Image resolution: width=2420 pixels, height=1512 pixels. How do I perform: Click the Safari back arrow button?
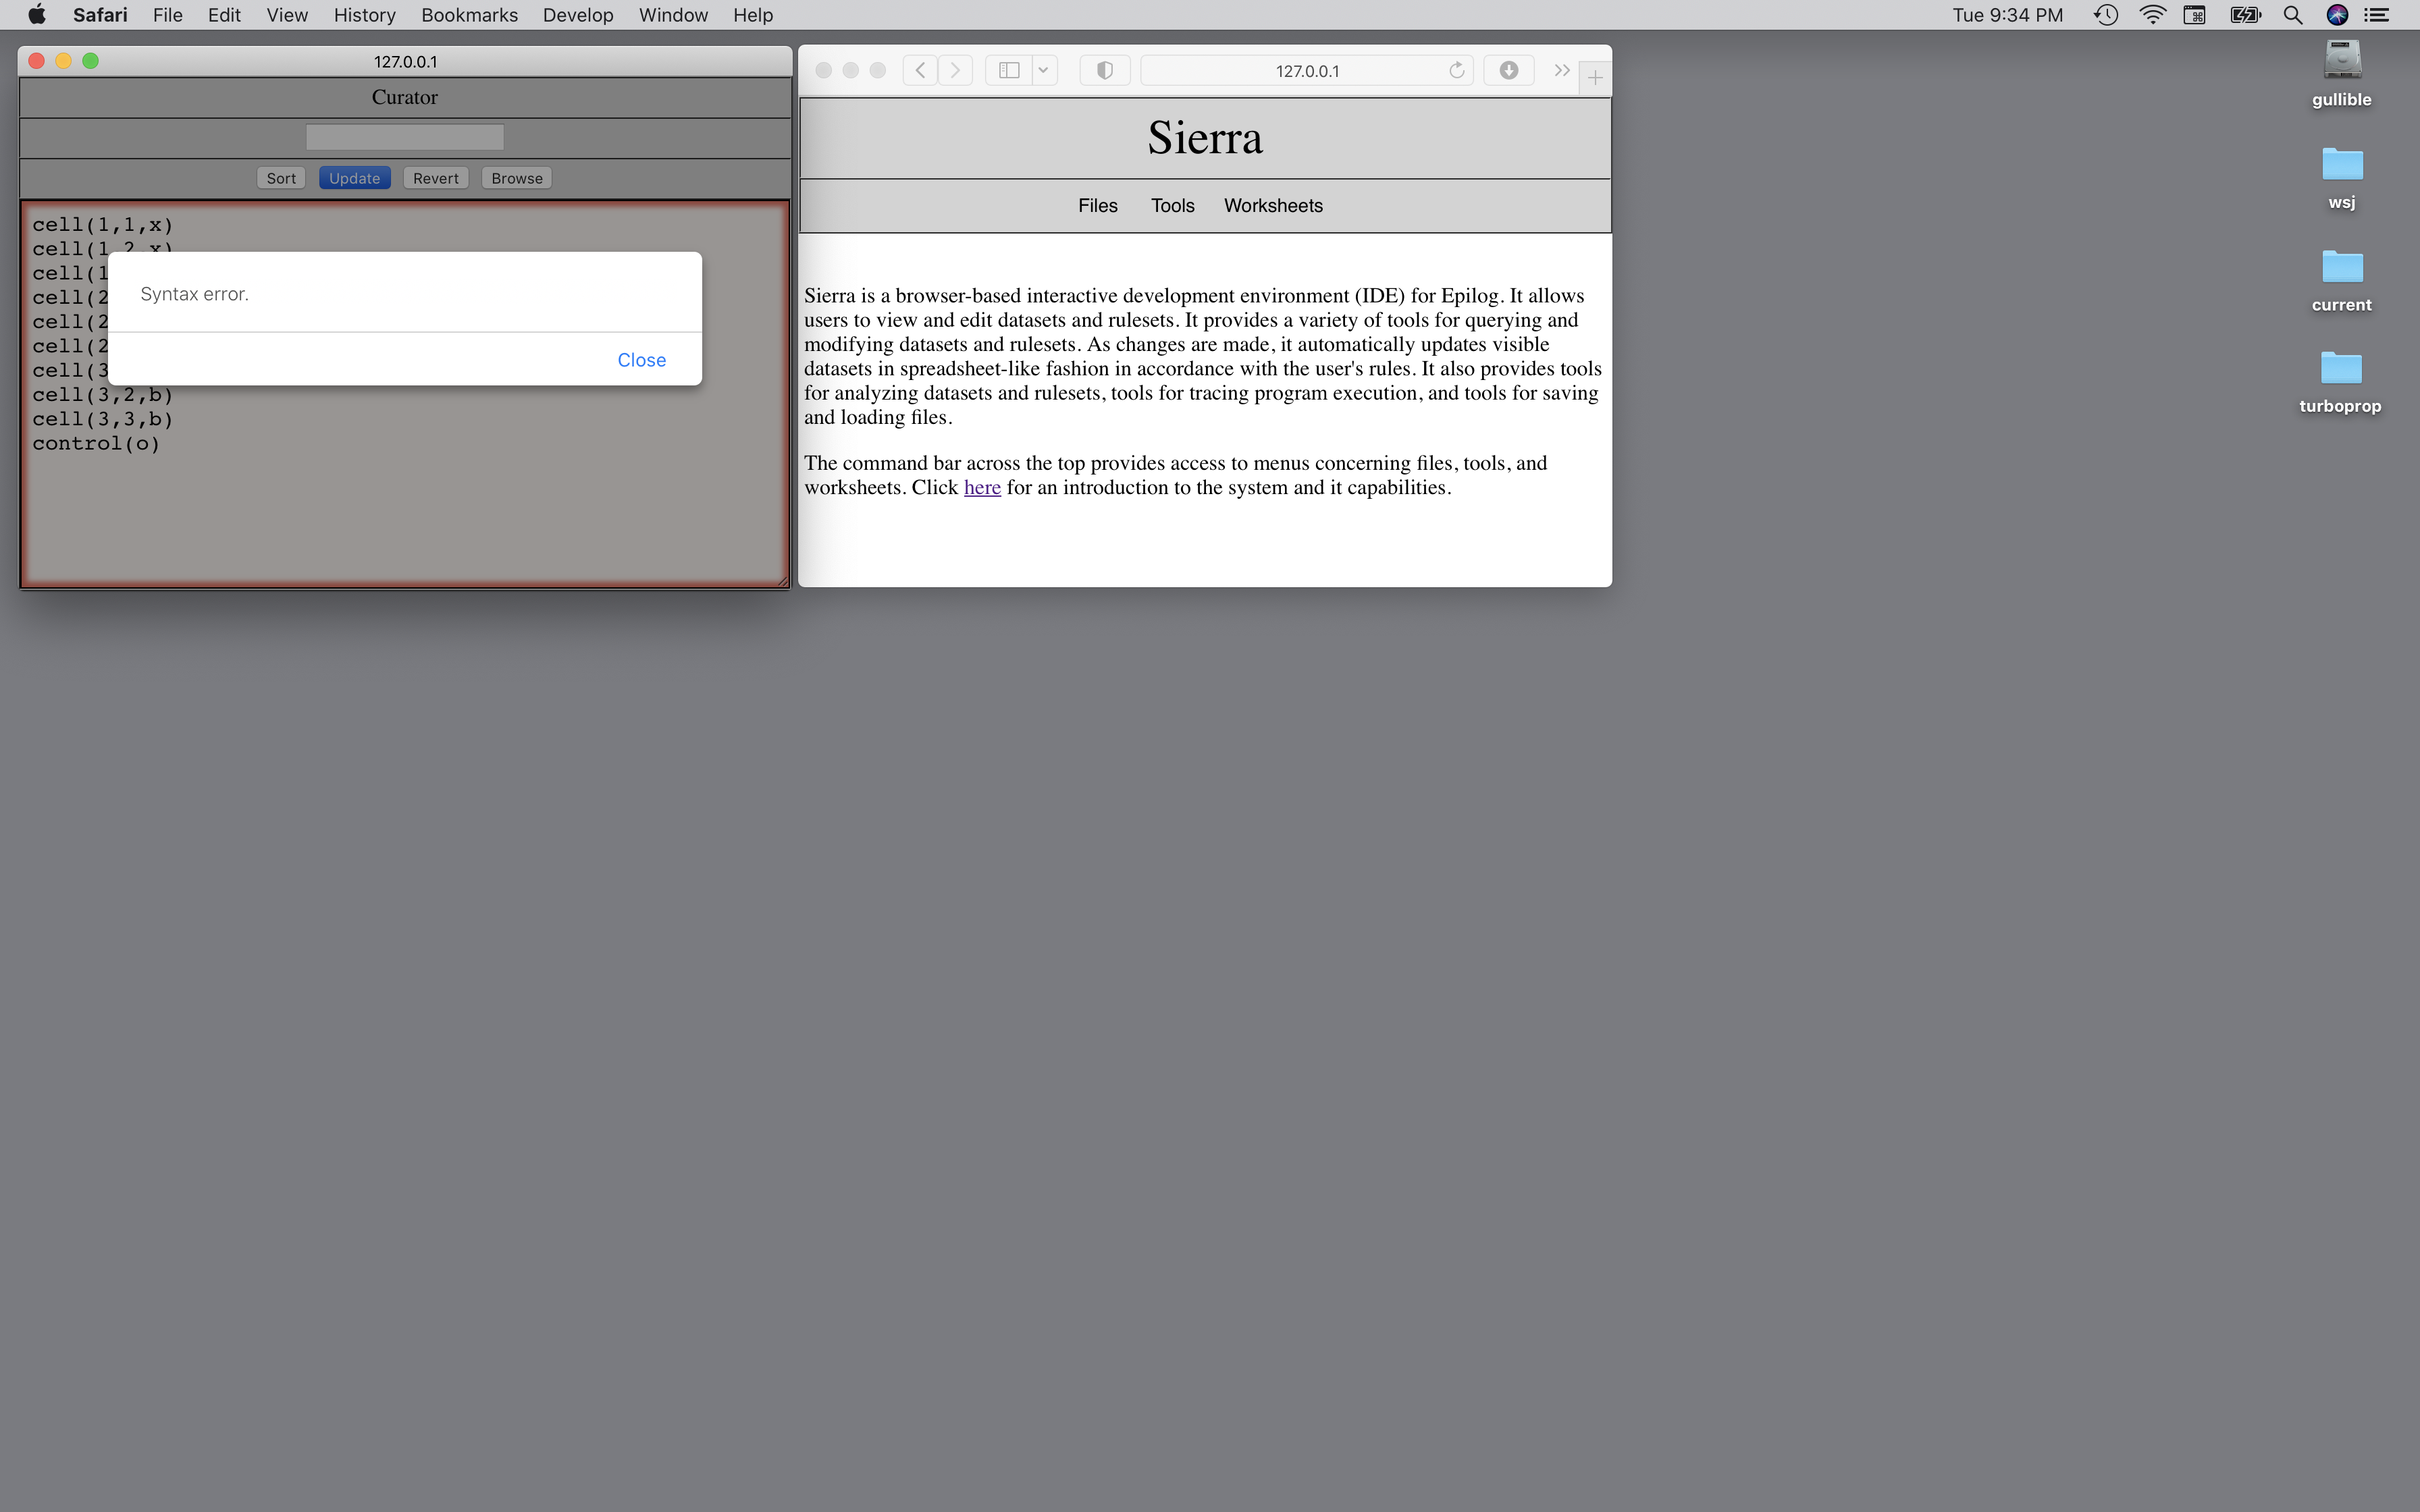click(920, 70)
